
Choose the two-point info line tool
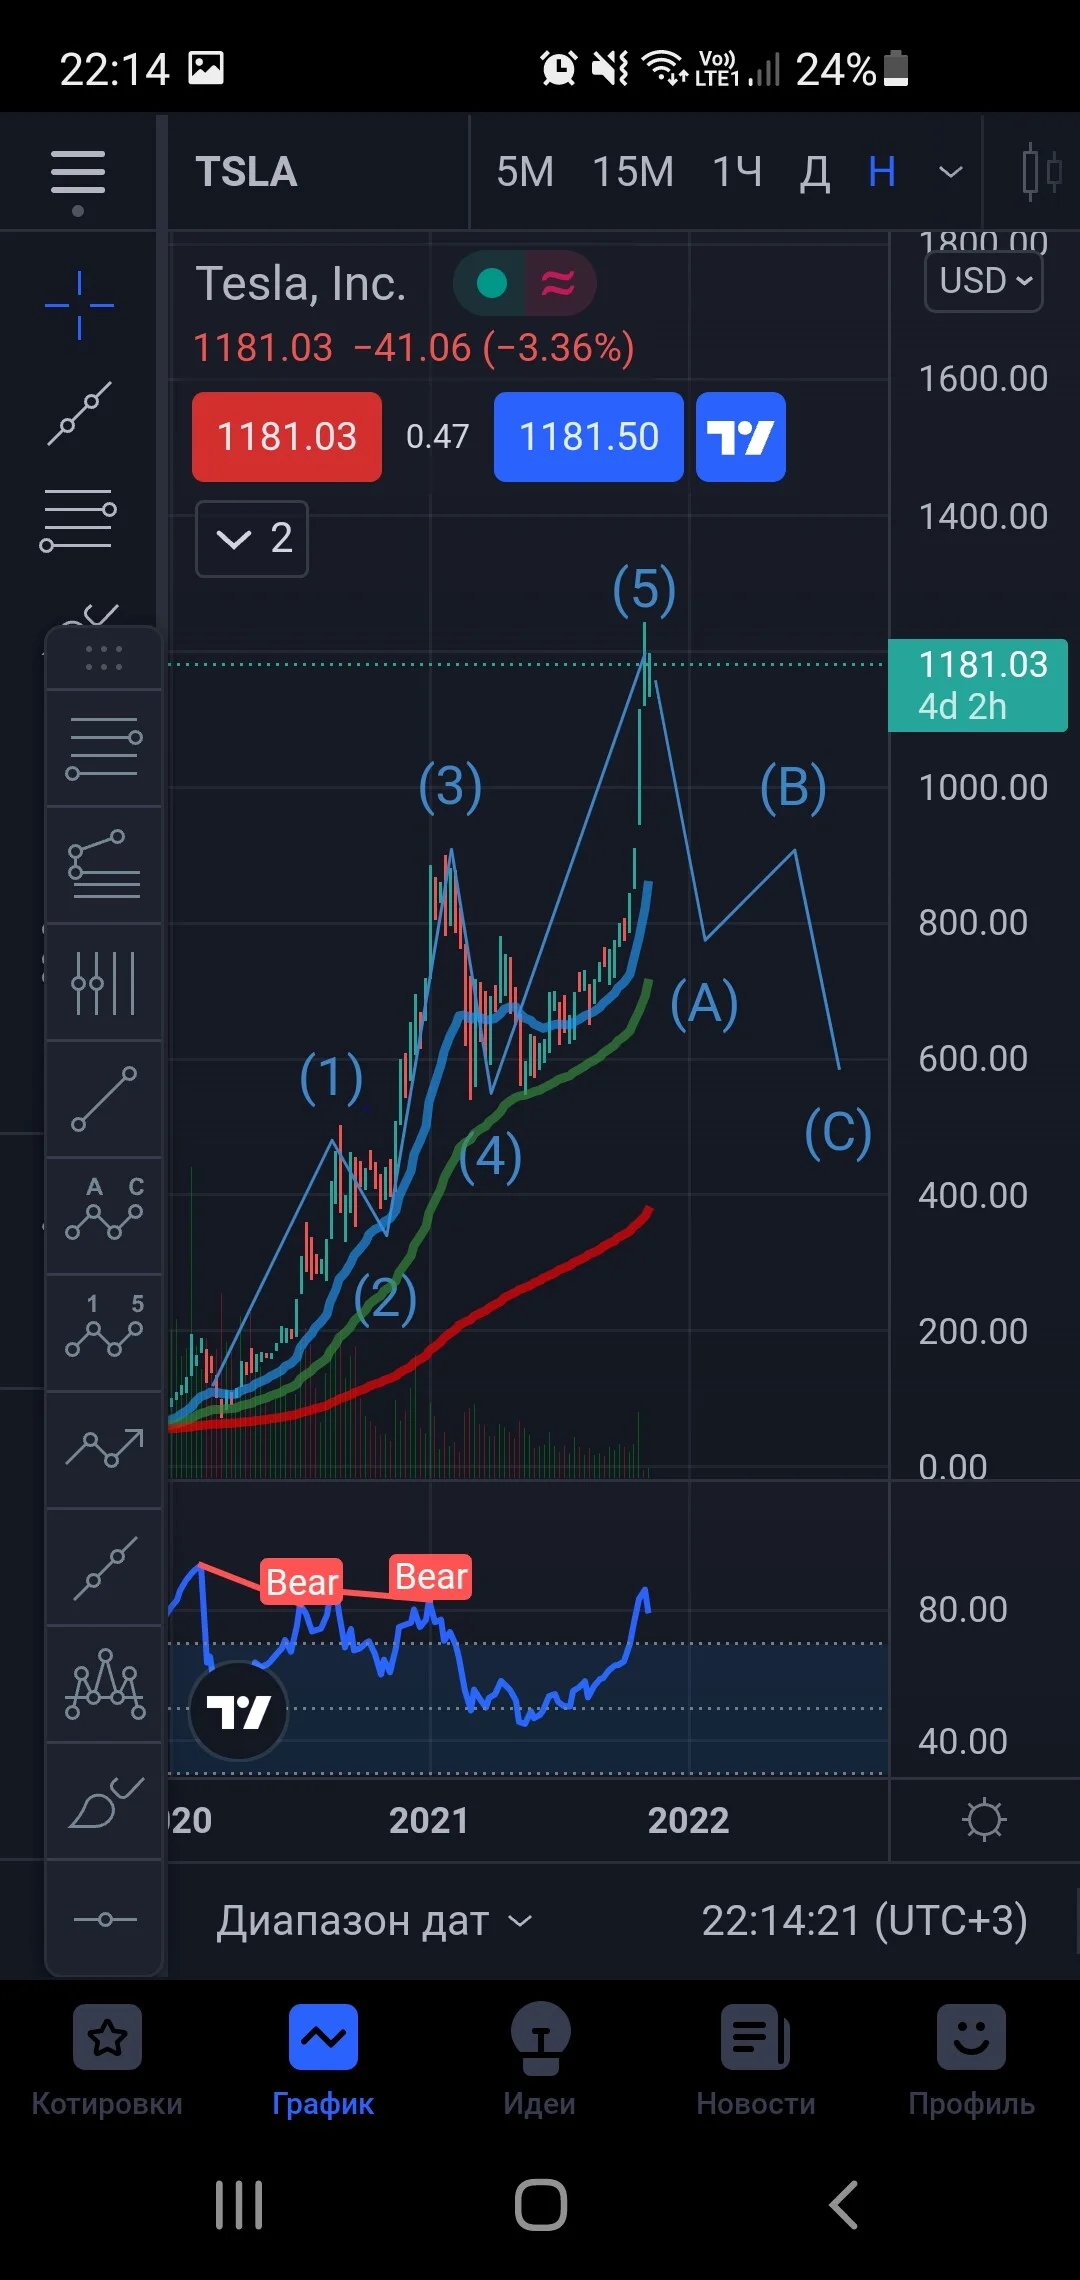tap(104, 1567)
